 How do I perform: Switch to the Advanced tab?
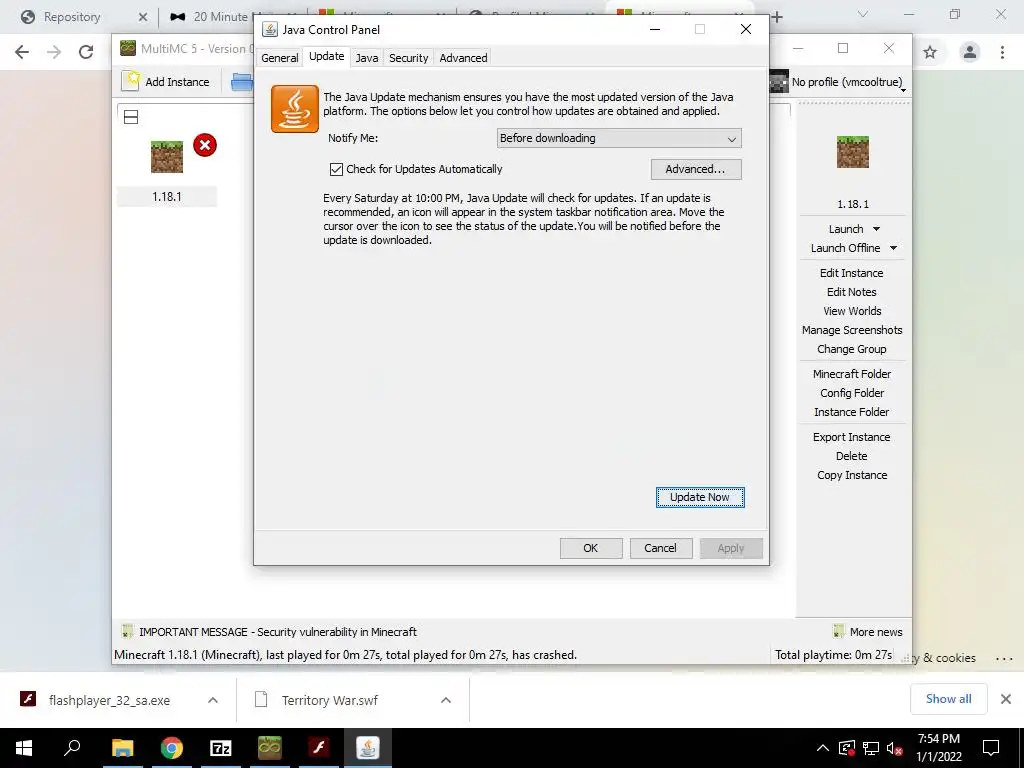[x=463, y=57]
